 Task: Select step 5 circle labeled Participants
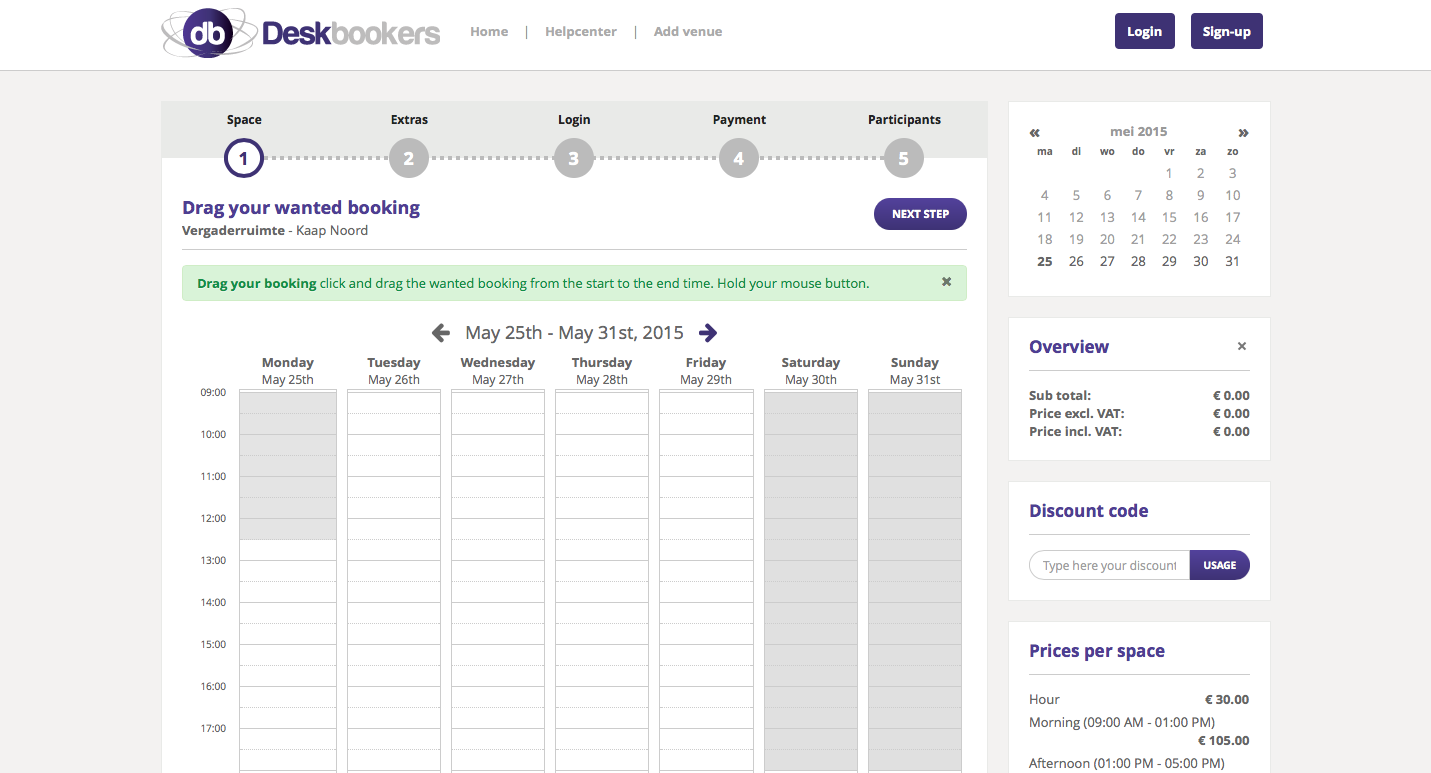903,157
